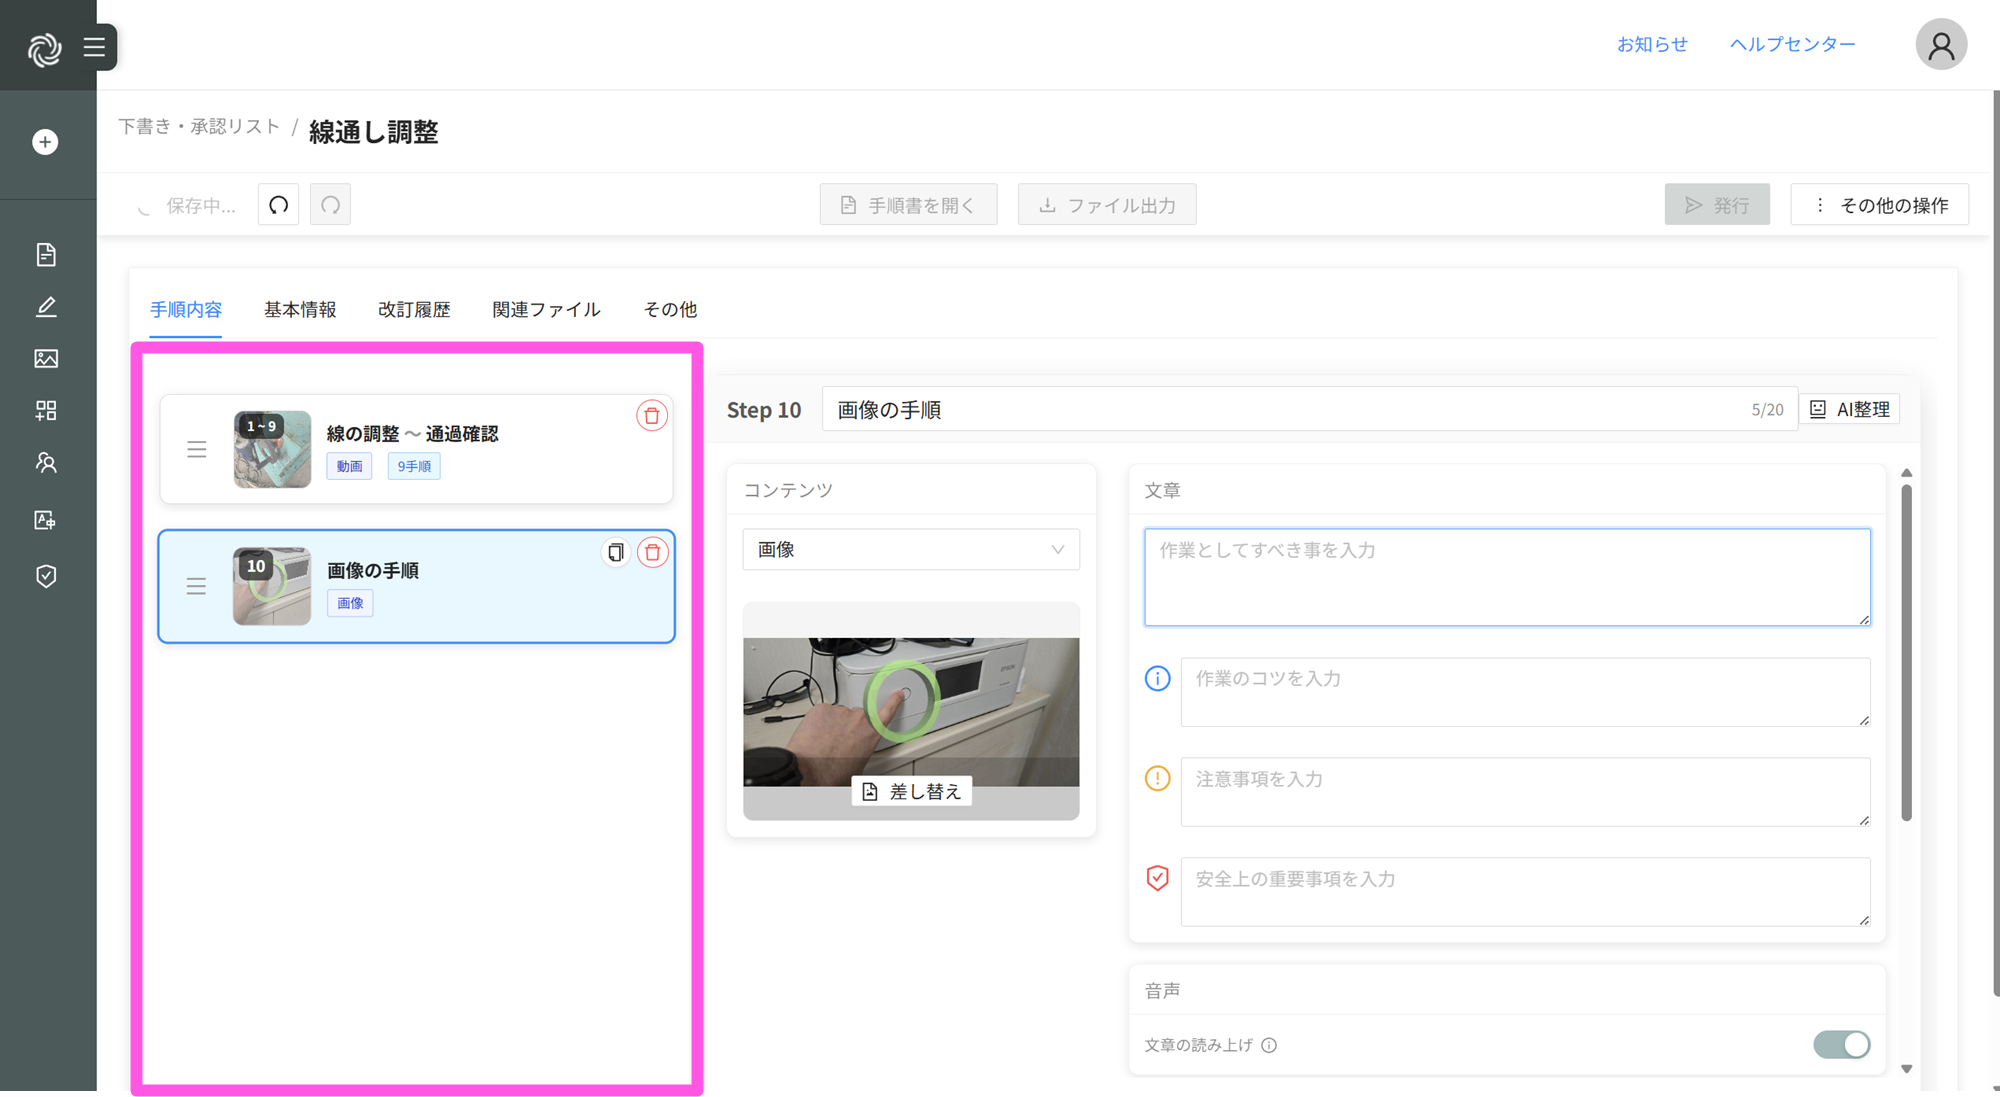Switch to the 基本情報 tab
This screenshot has height=1097, width=2000.
point(300,310)
